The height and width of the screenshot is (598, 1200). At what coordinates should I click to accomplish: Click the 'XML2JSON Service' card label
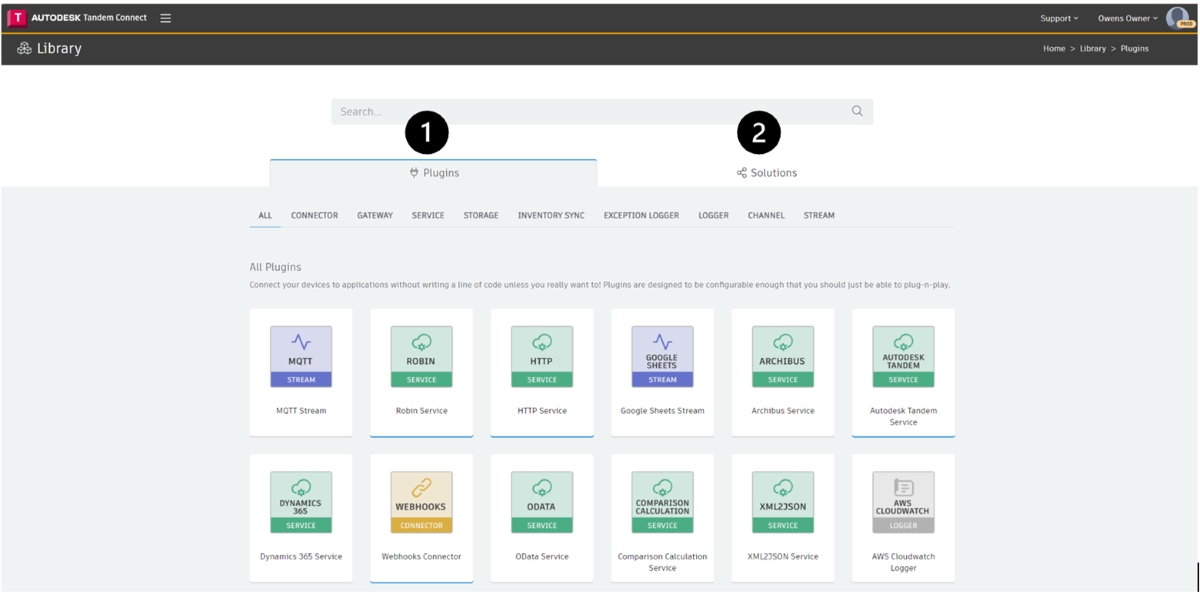click(x=783, y=557)
